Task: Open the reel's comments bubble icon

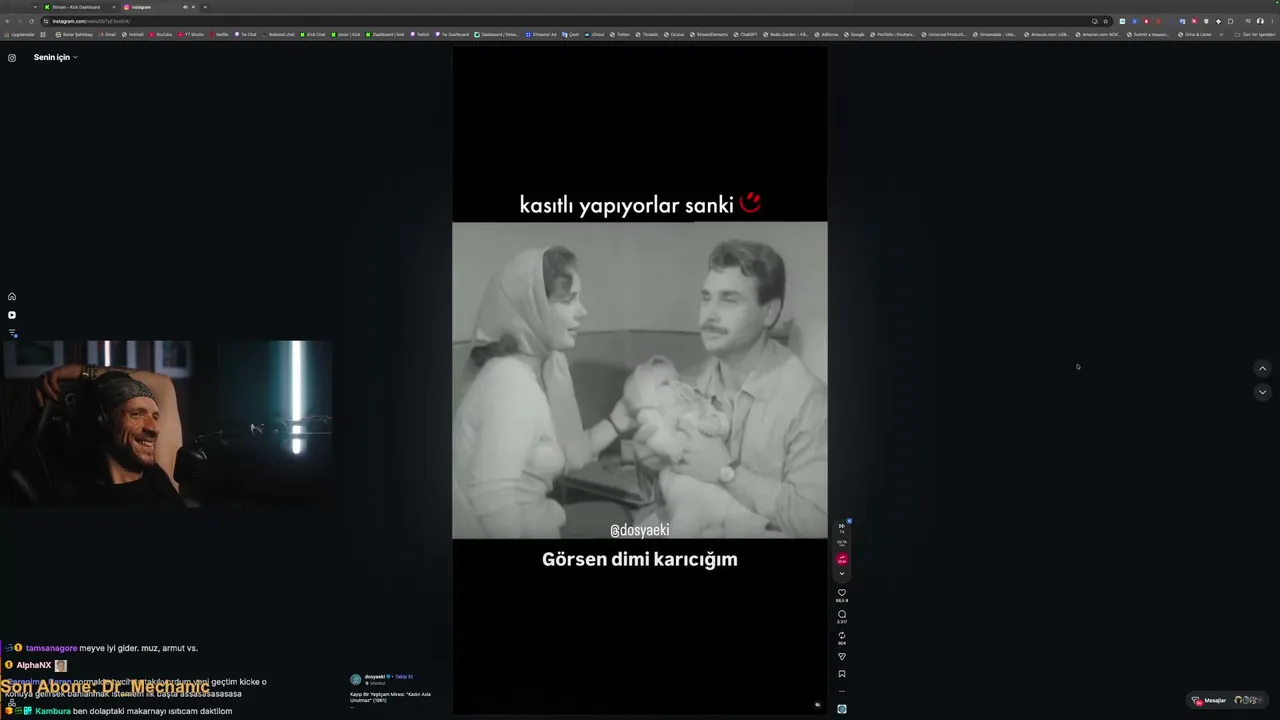Action: pyautogui.click(x=842, y=614)
